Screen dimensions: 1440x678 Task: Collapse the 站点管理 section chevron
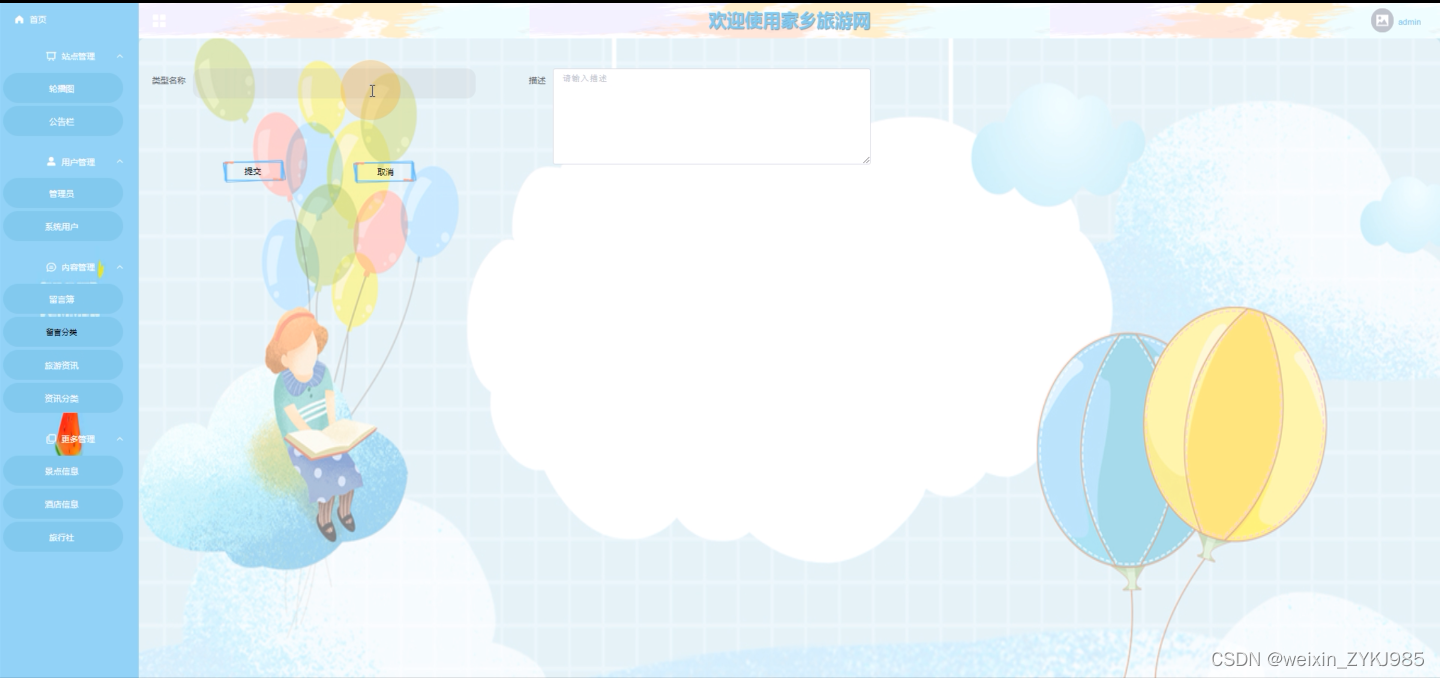pos(120,57)
